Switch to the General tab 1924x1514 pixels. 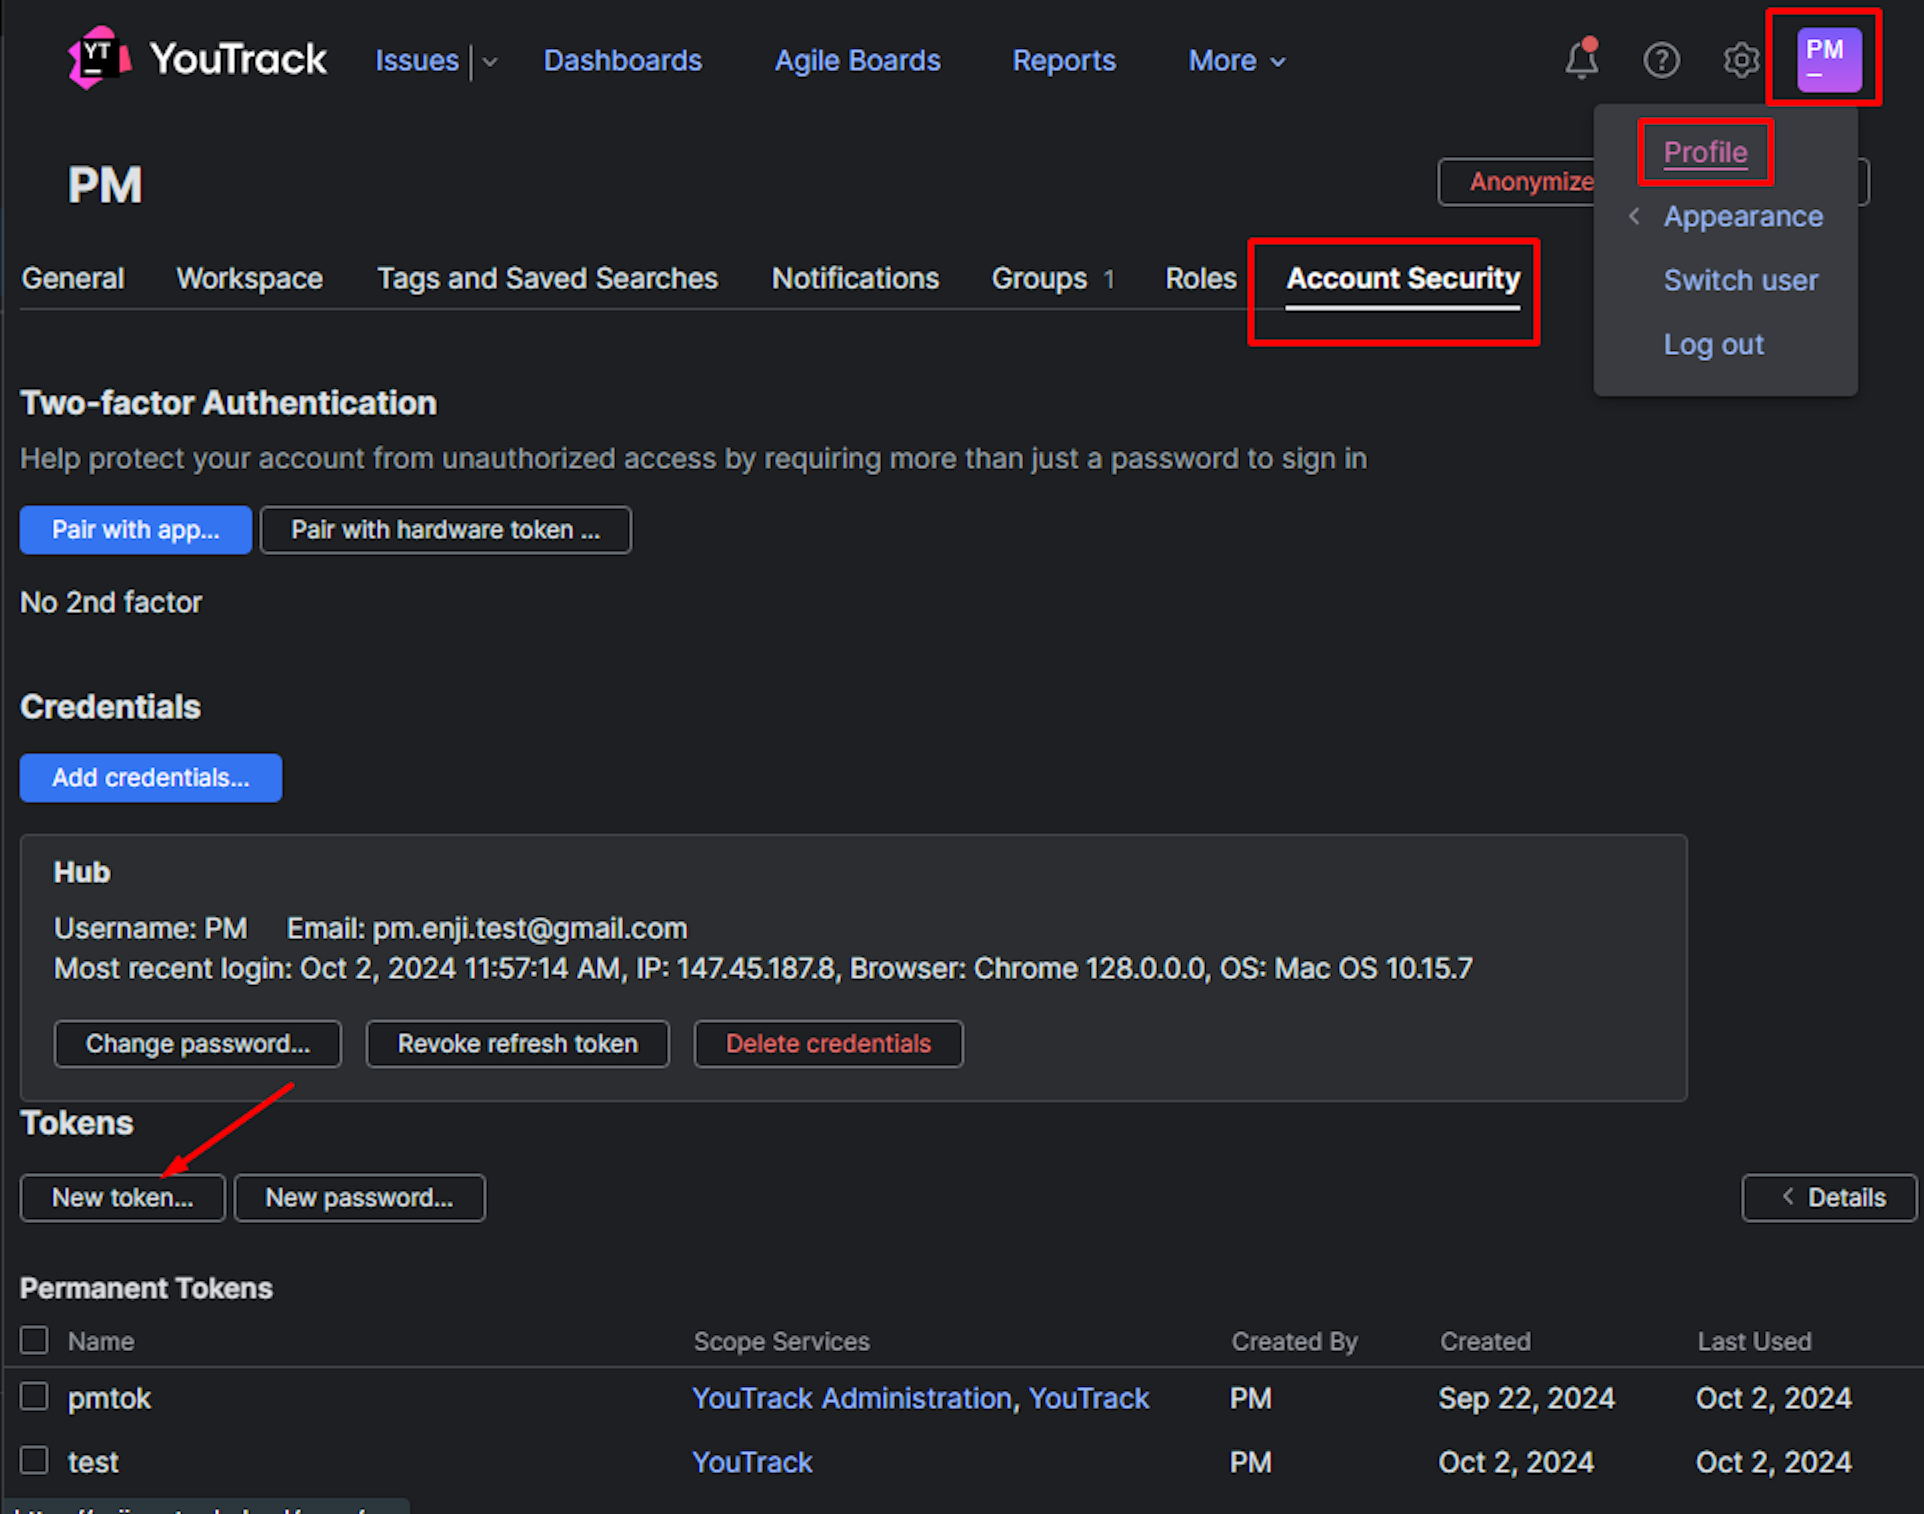tap(73, 278)
